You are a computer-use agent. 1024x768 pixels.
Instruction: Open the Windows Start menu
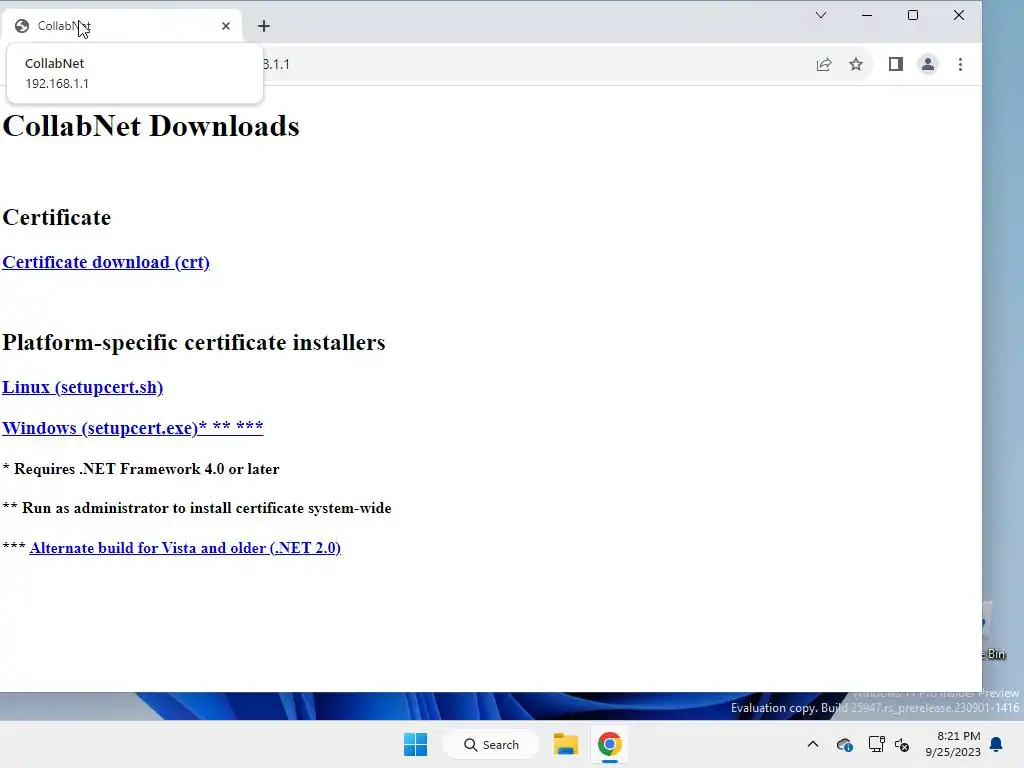415,744
